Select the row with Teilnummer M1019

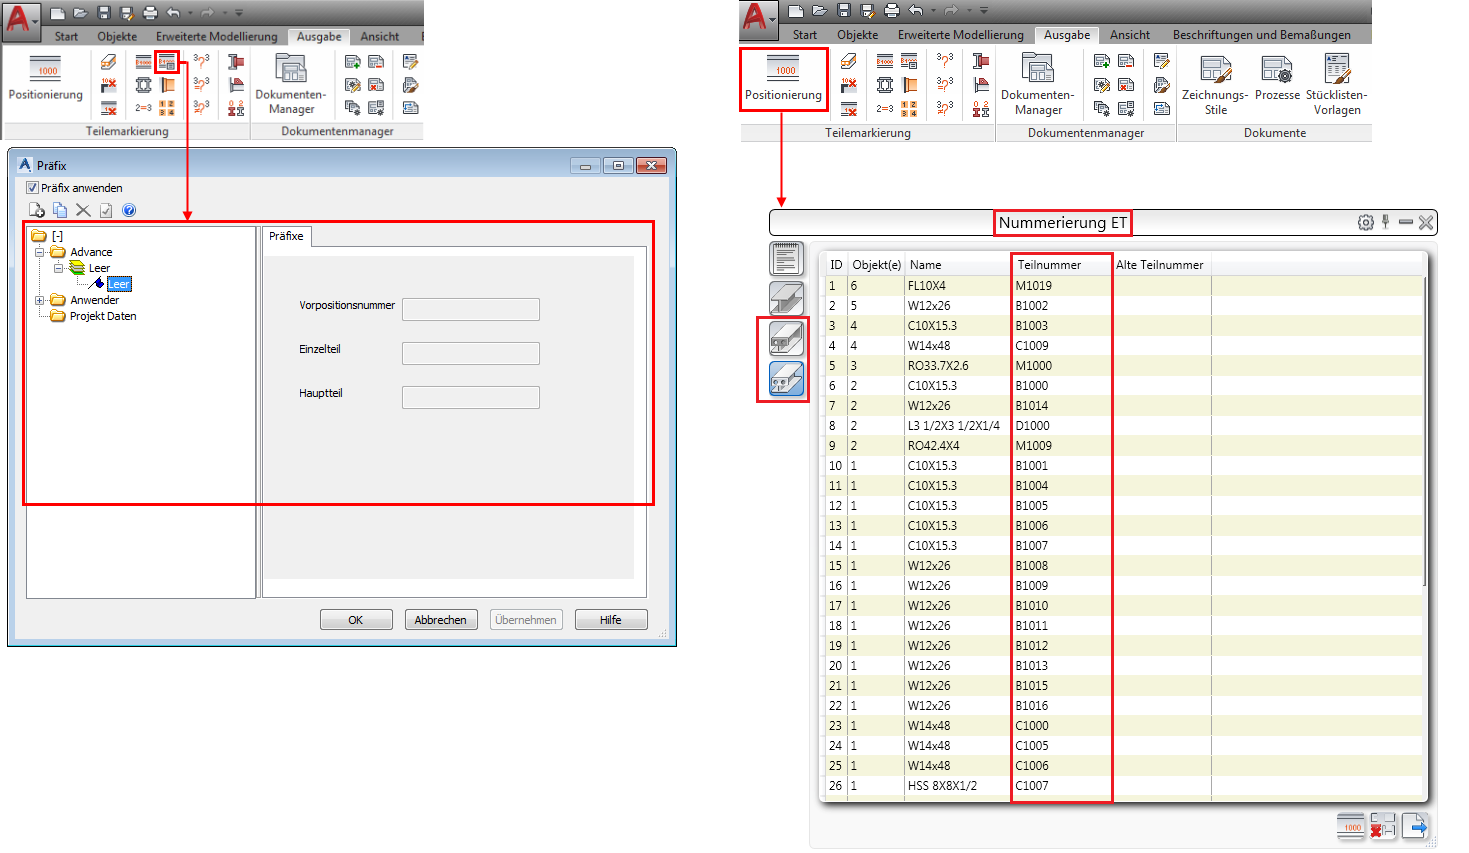click(x=1122, y=286)
